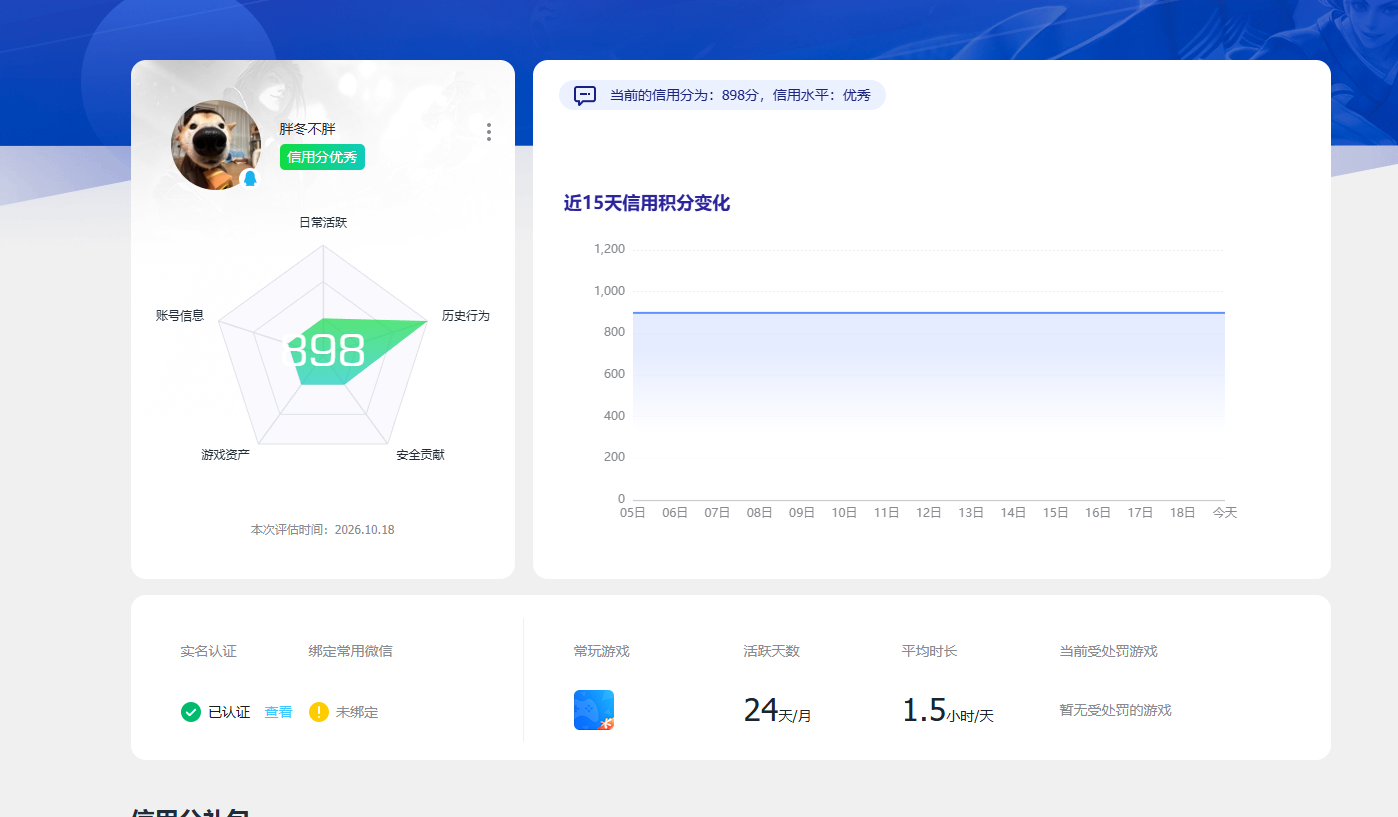1398x817 pixels.
Task: Click the dog profile avatar
Action: [216, 145]
